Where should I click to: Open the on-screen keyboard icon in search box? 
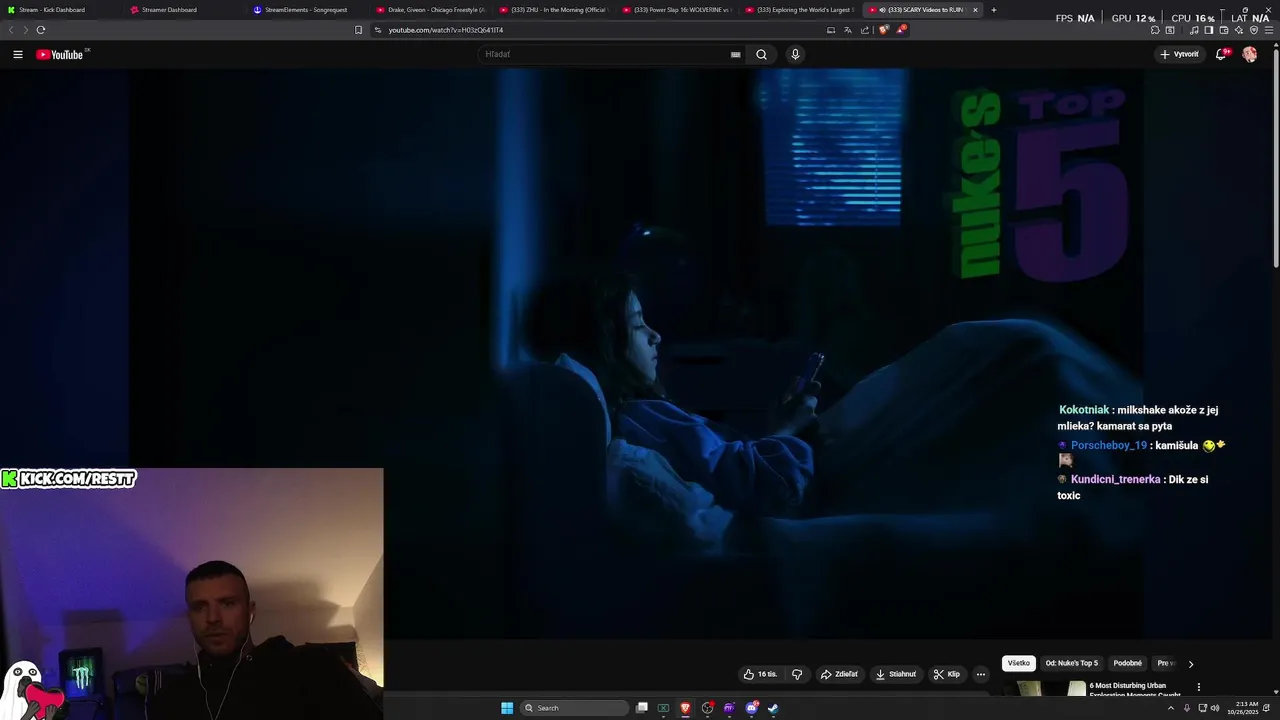point(736,54)
